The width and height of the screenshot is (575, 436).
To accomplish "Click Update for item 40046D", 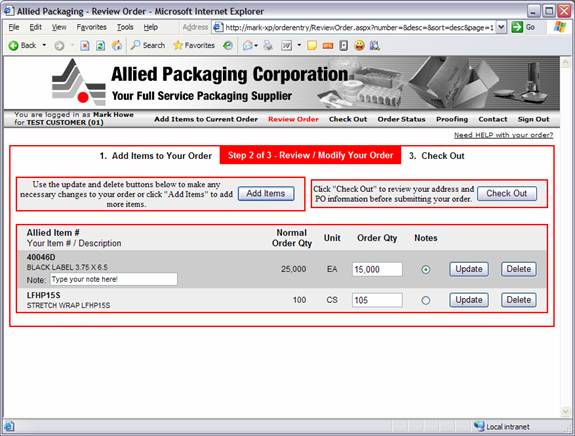I will coord(469,269).
